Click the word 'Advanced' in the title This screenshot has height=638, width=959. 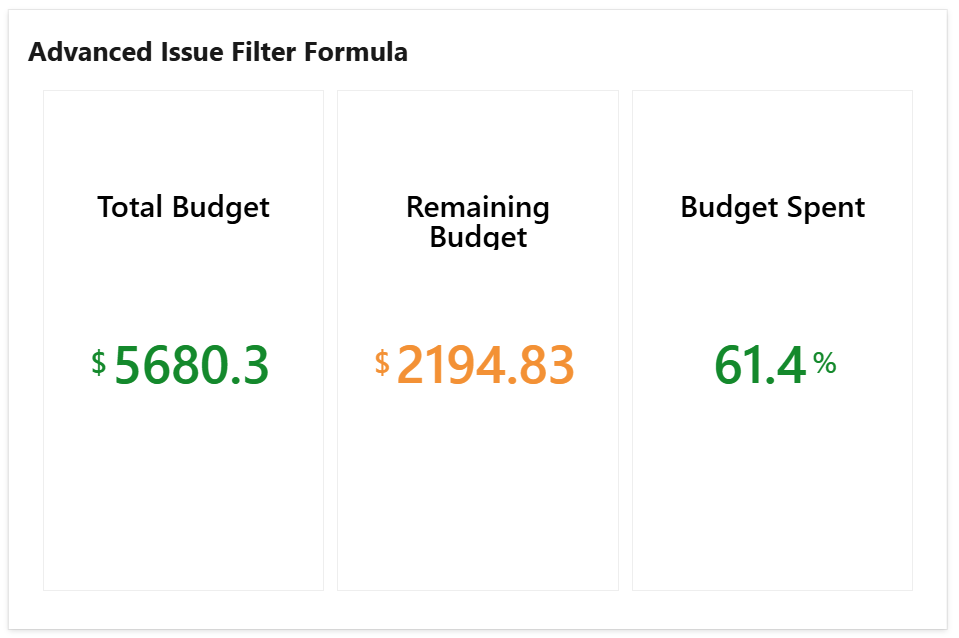tap(78, 52)
